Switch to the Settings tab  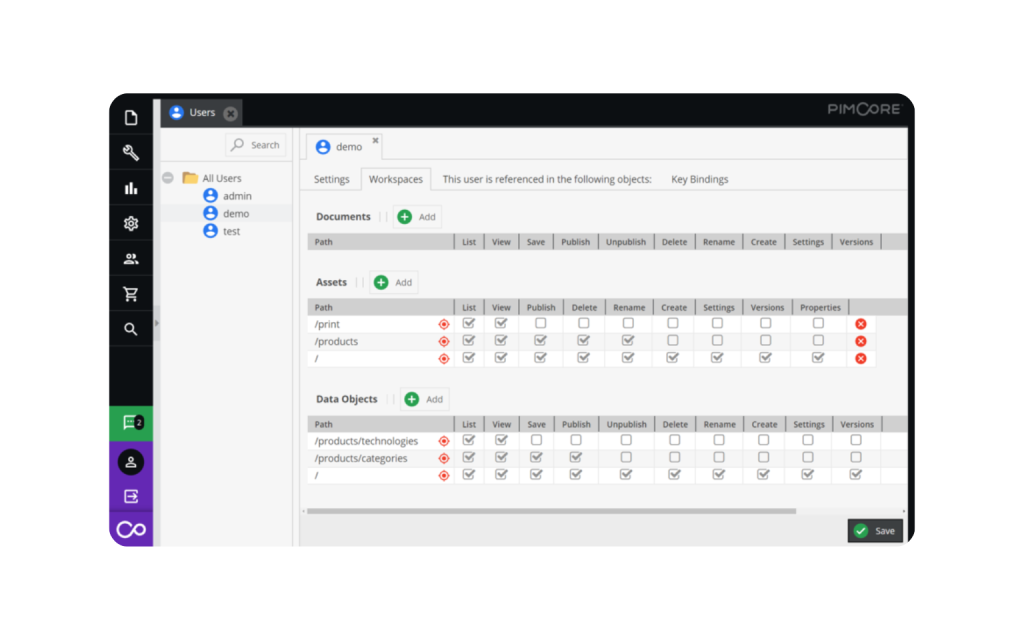pyautogui.click(x=331, y=180)
